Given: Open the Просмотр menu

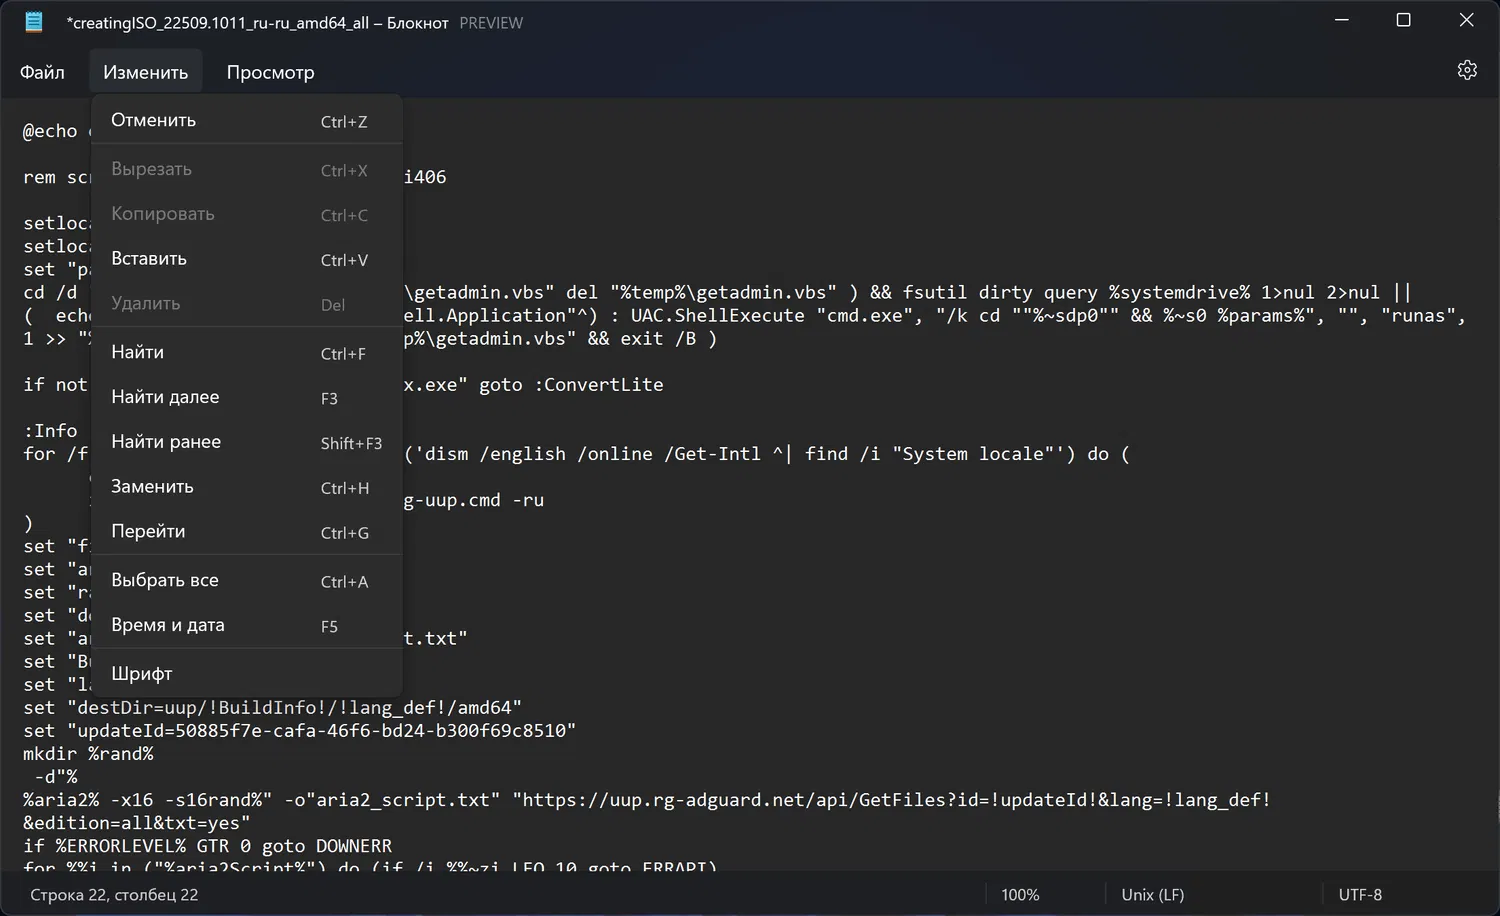Looking at the screenshot, I should 270,72.
